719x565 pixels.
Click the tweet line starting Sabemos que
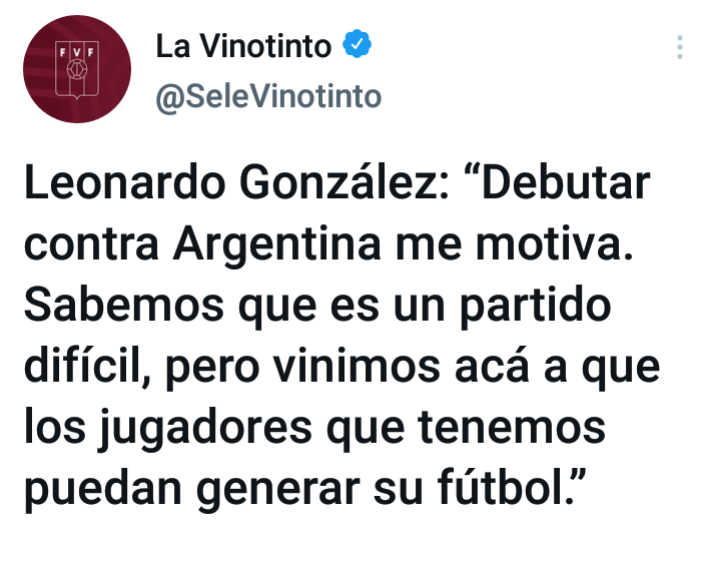[317, 306]
